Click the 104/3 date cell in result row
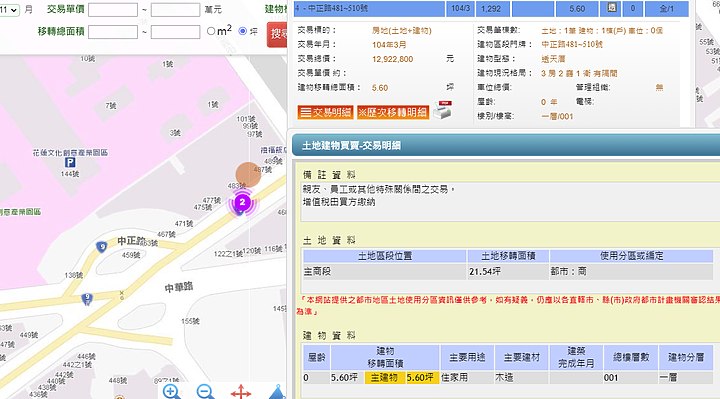The height and width of the screenshot is (399, 720). point(461,8)
